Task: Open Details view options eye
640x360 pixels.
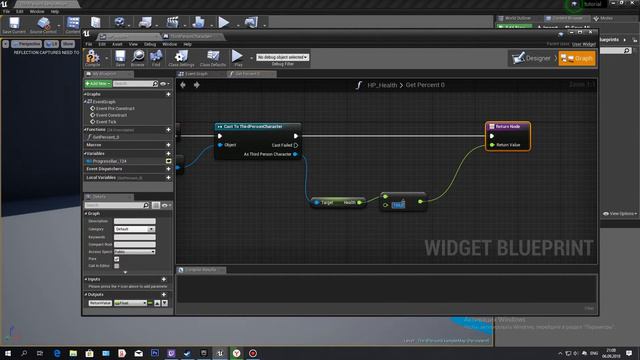Action: [x=165, y=205]
